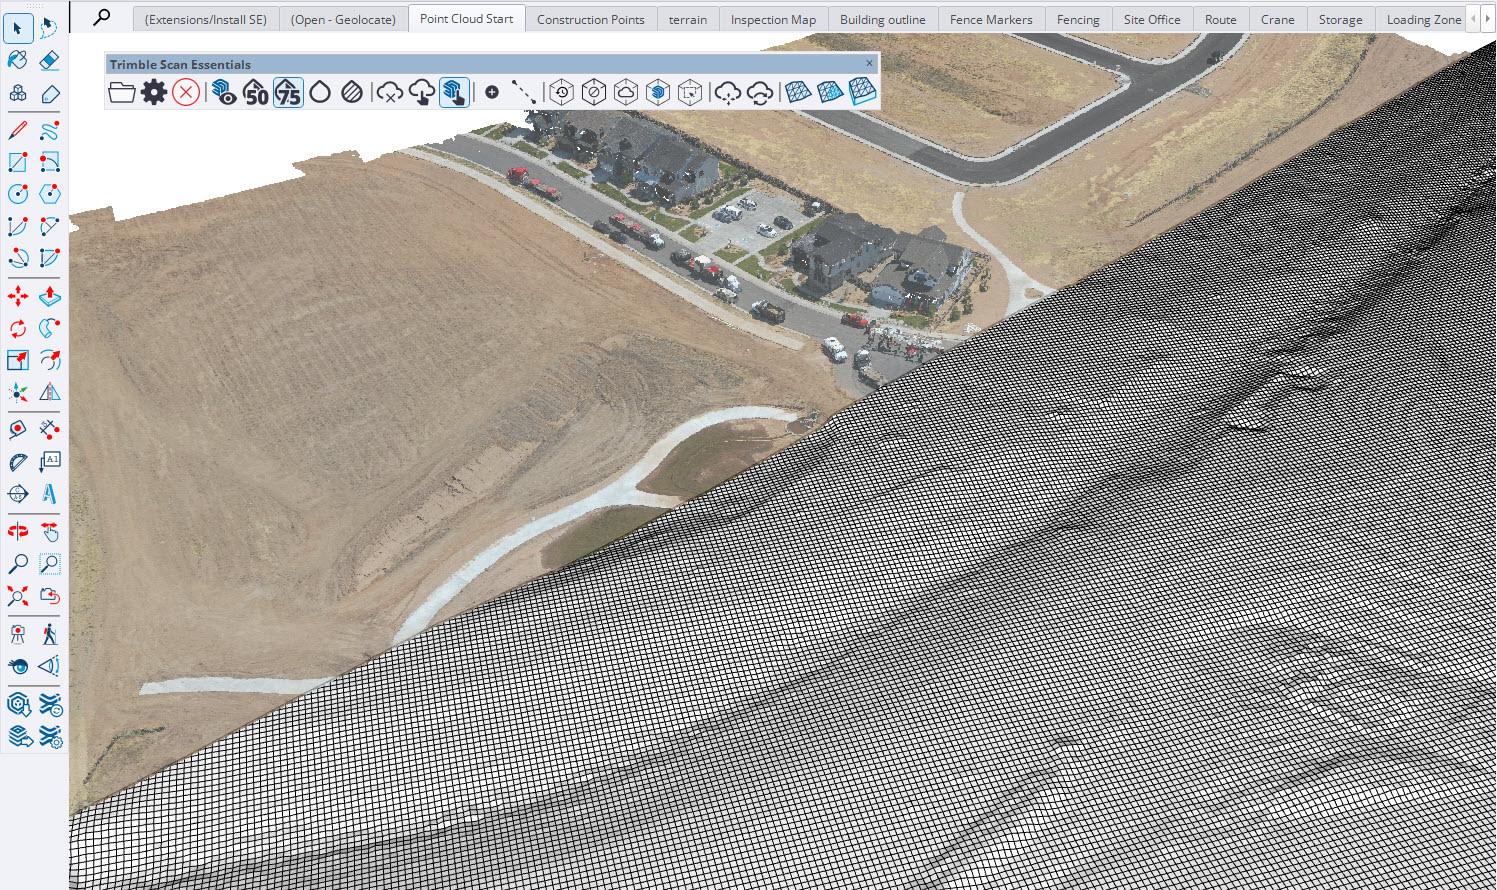
Task: Close the Trimble Scan Essentials toolbar
Action: (869, 63)
